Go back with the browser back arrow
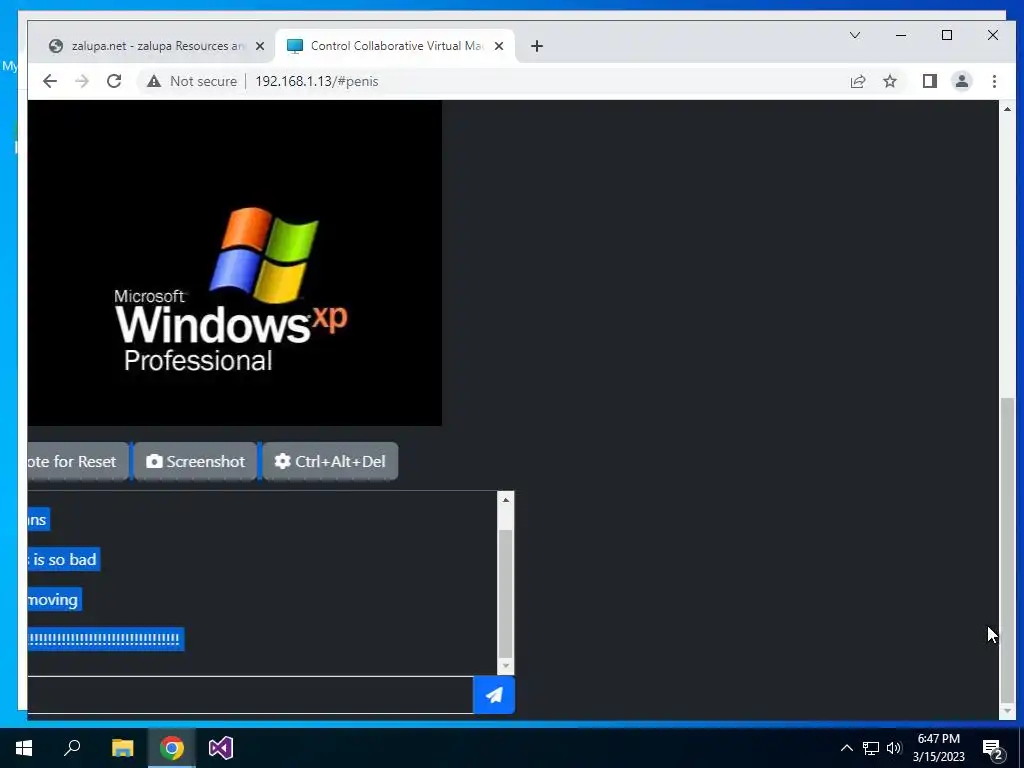This screenshot has width=1024, height=768. point(50,81)
